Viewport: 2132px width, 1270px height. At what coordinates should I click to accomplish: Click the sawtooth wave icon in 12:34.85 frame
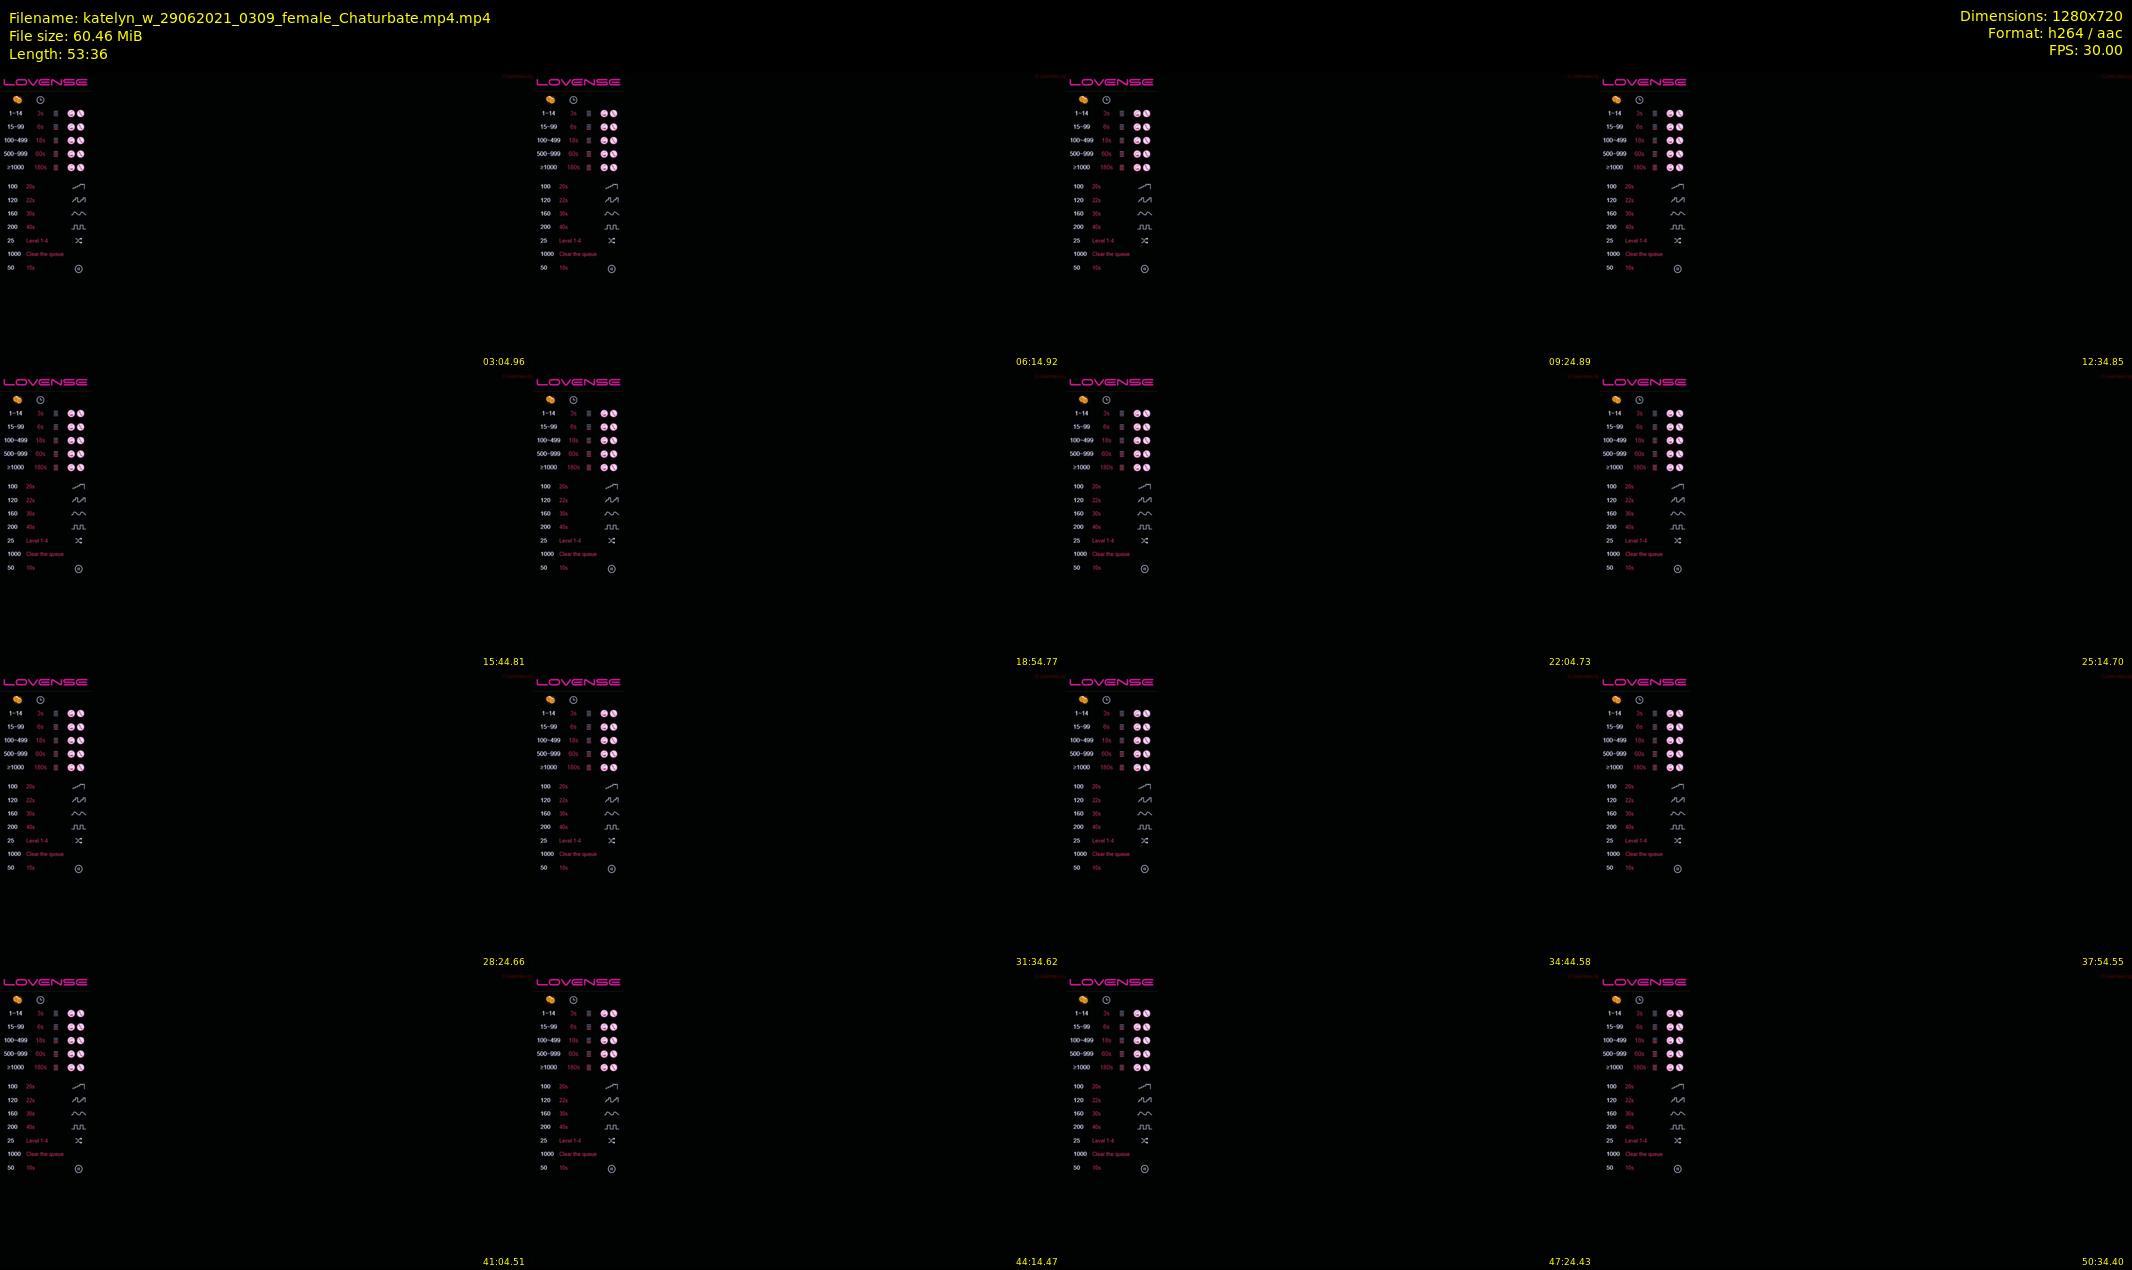click(x=1678, y=200)
